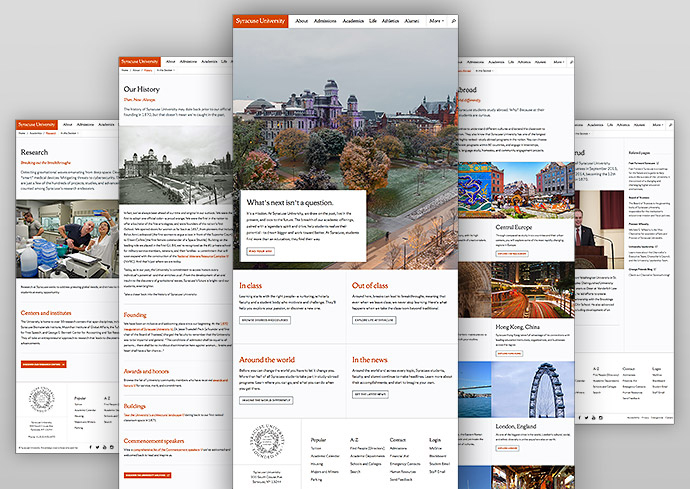Open search icon on the Abroad page
This screenshot has width=690, height=489.
pyautogui.click(x=571, y=62)
